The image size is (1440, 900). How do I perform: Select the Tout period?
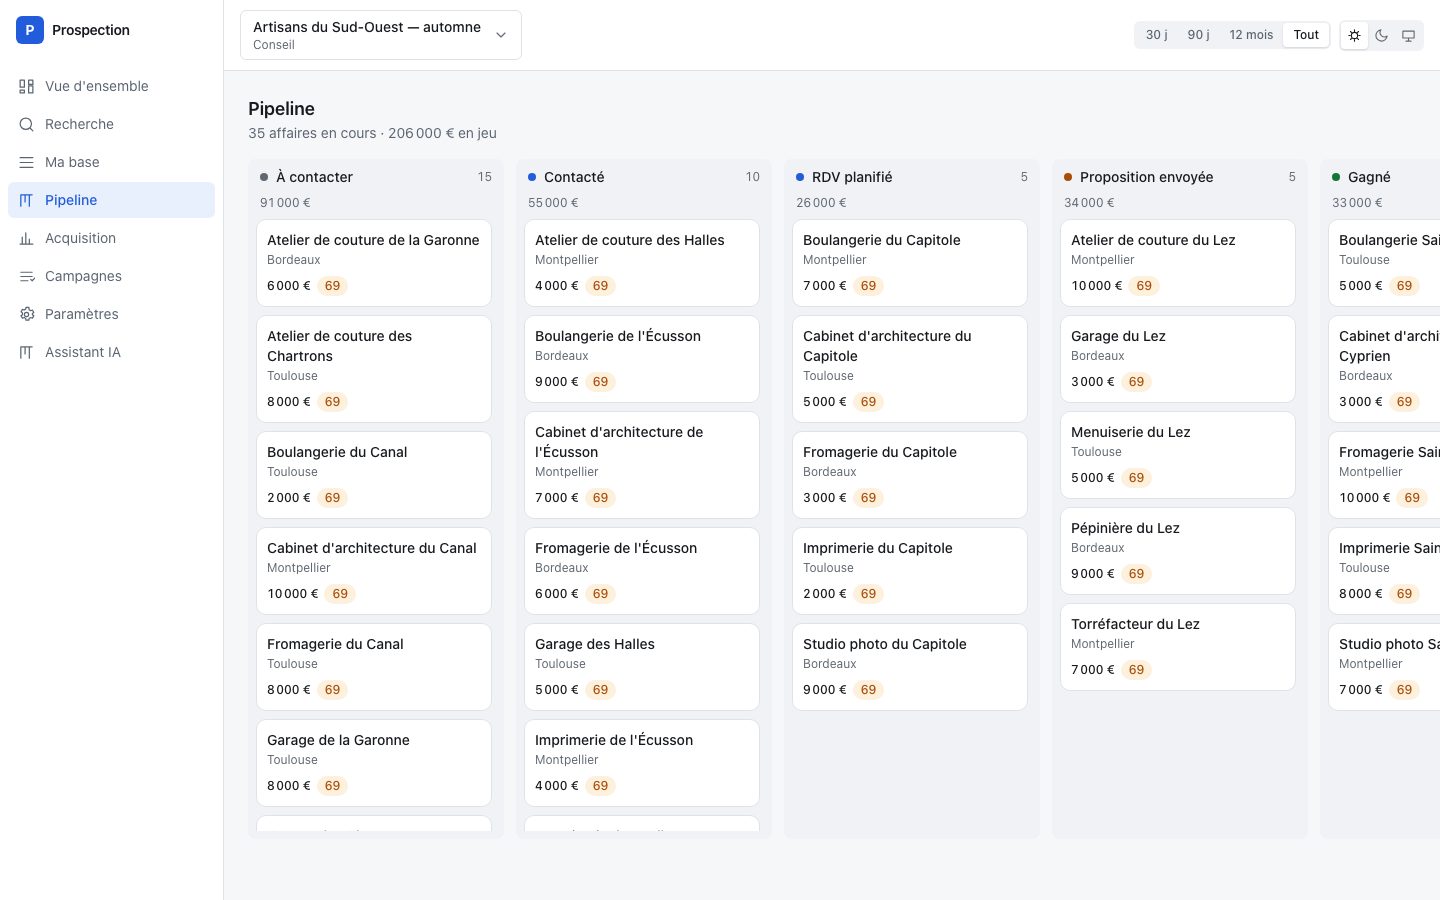click(1306, 35)
